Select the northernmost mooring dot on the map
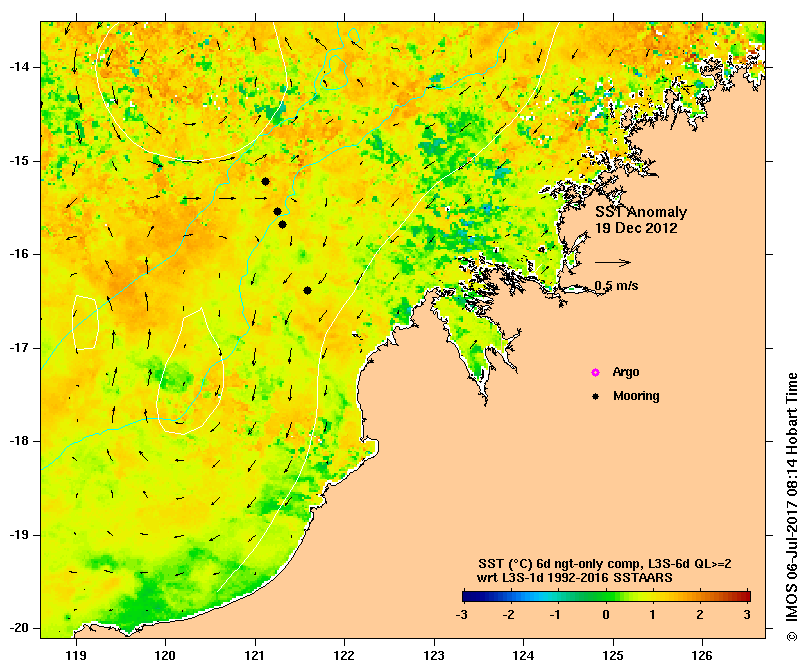809x672 pixels. (x=265, y=182)
